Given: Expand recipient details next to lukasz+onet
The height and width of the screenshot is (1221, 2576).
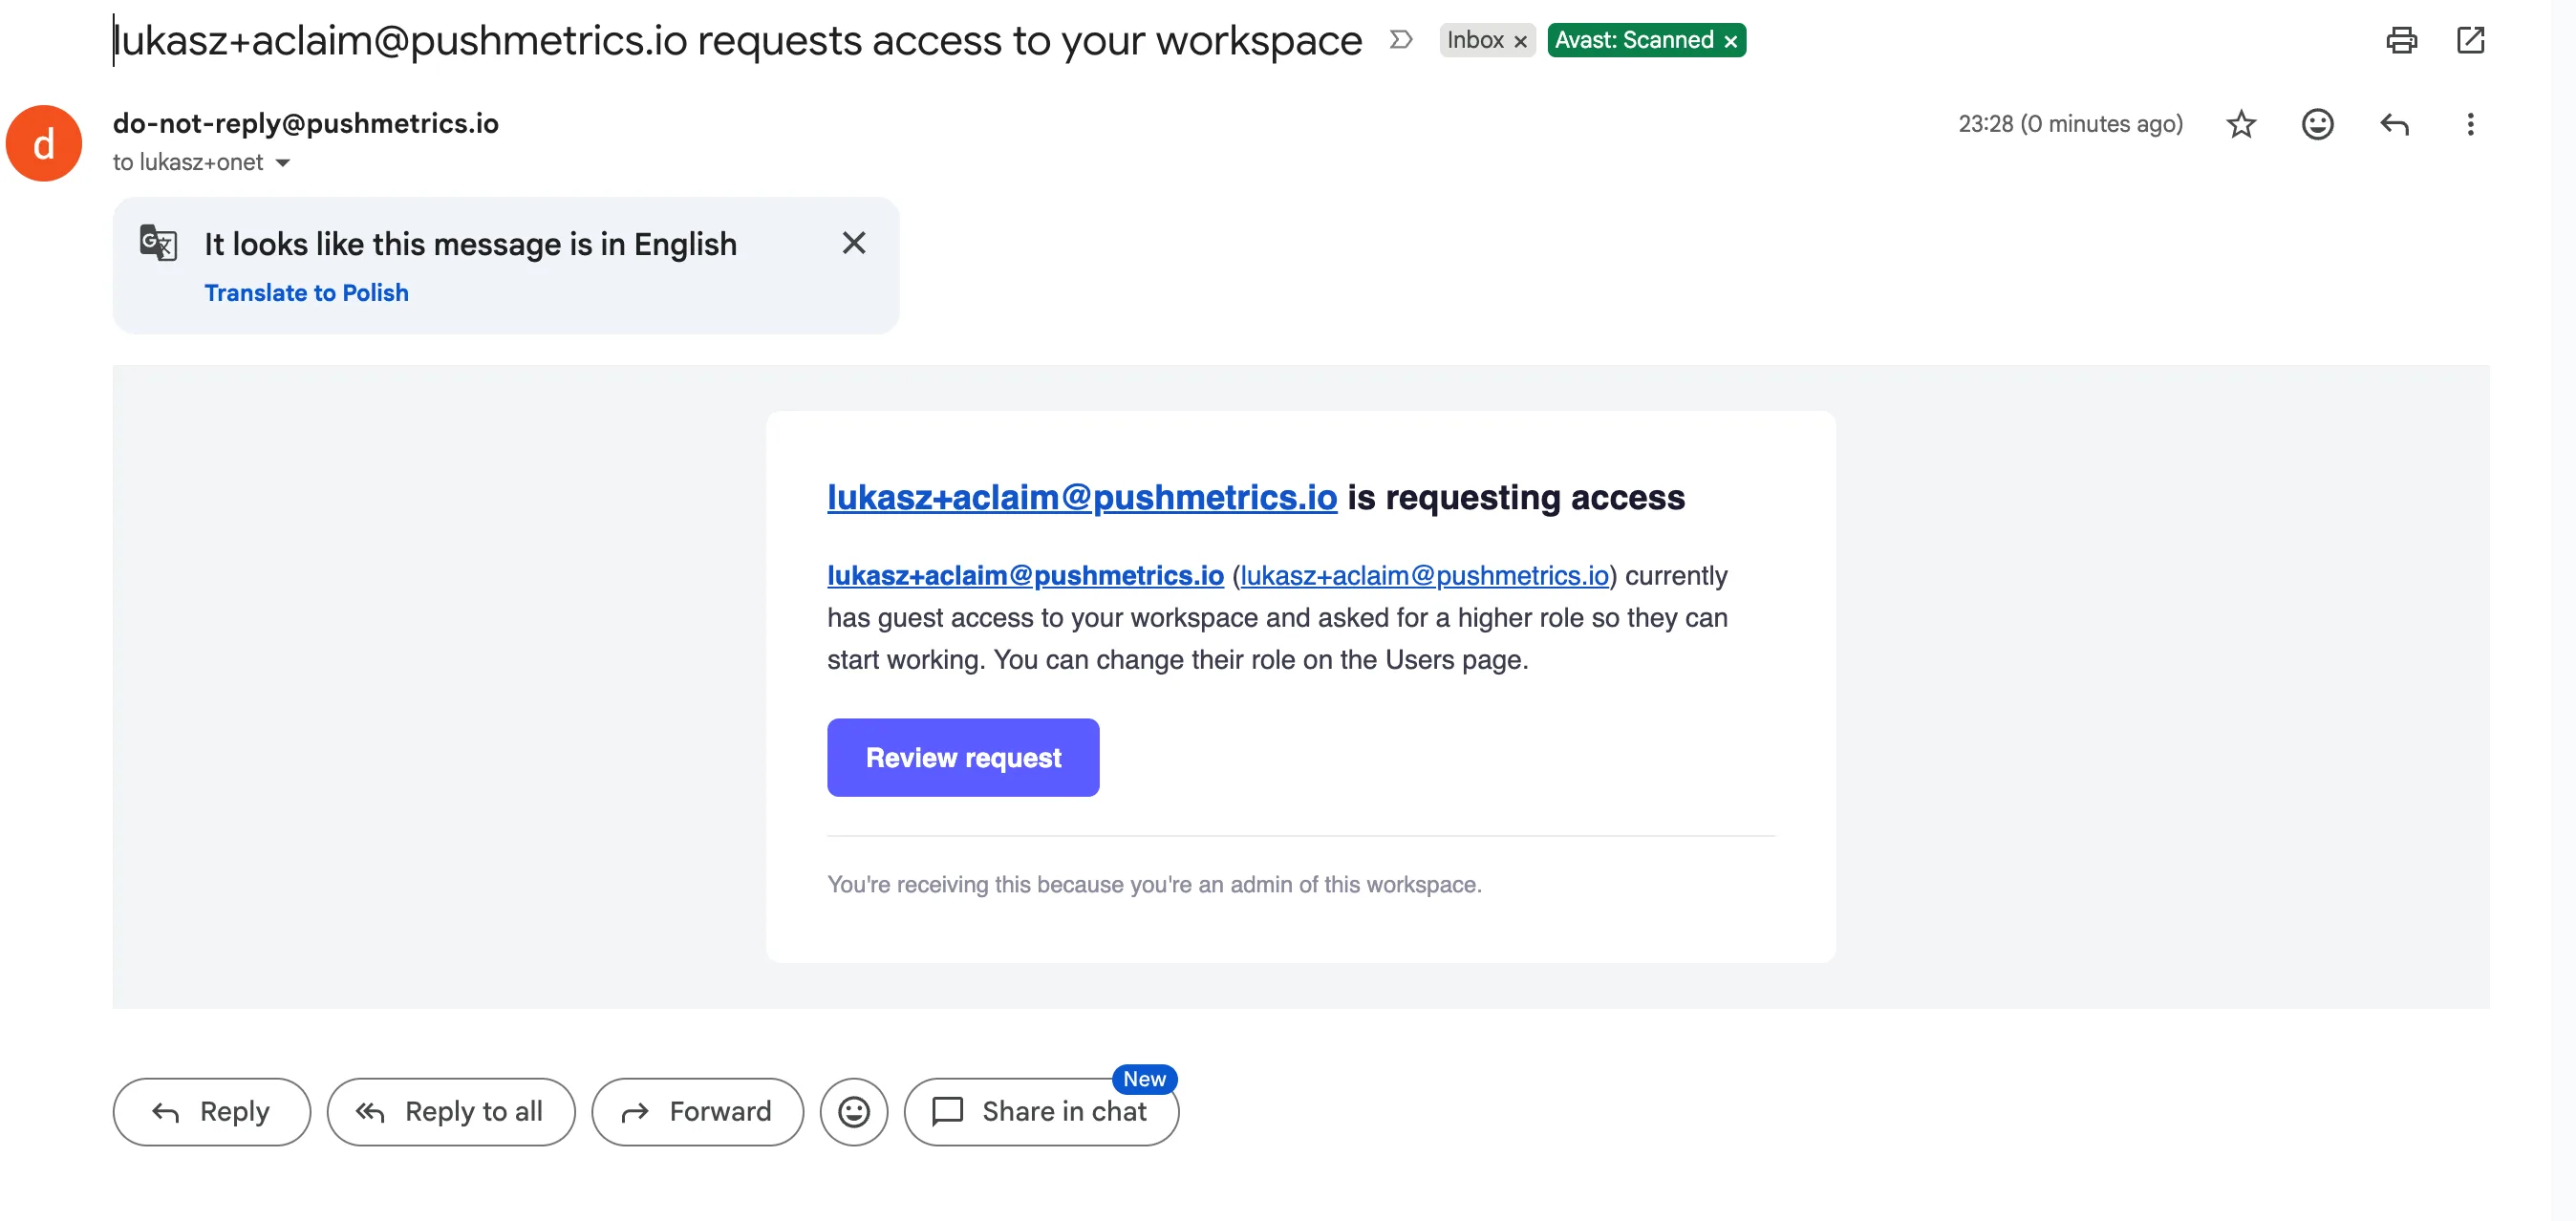Looking at the screenshot, I should point(283,163).
